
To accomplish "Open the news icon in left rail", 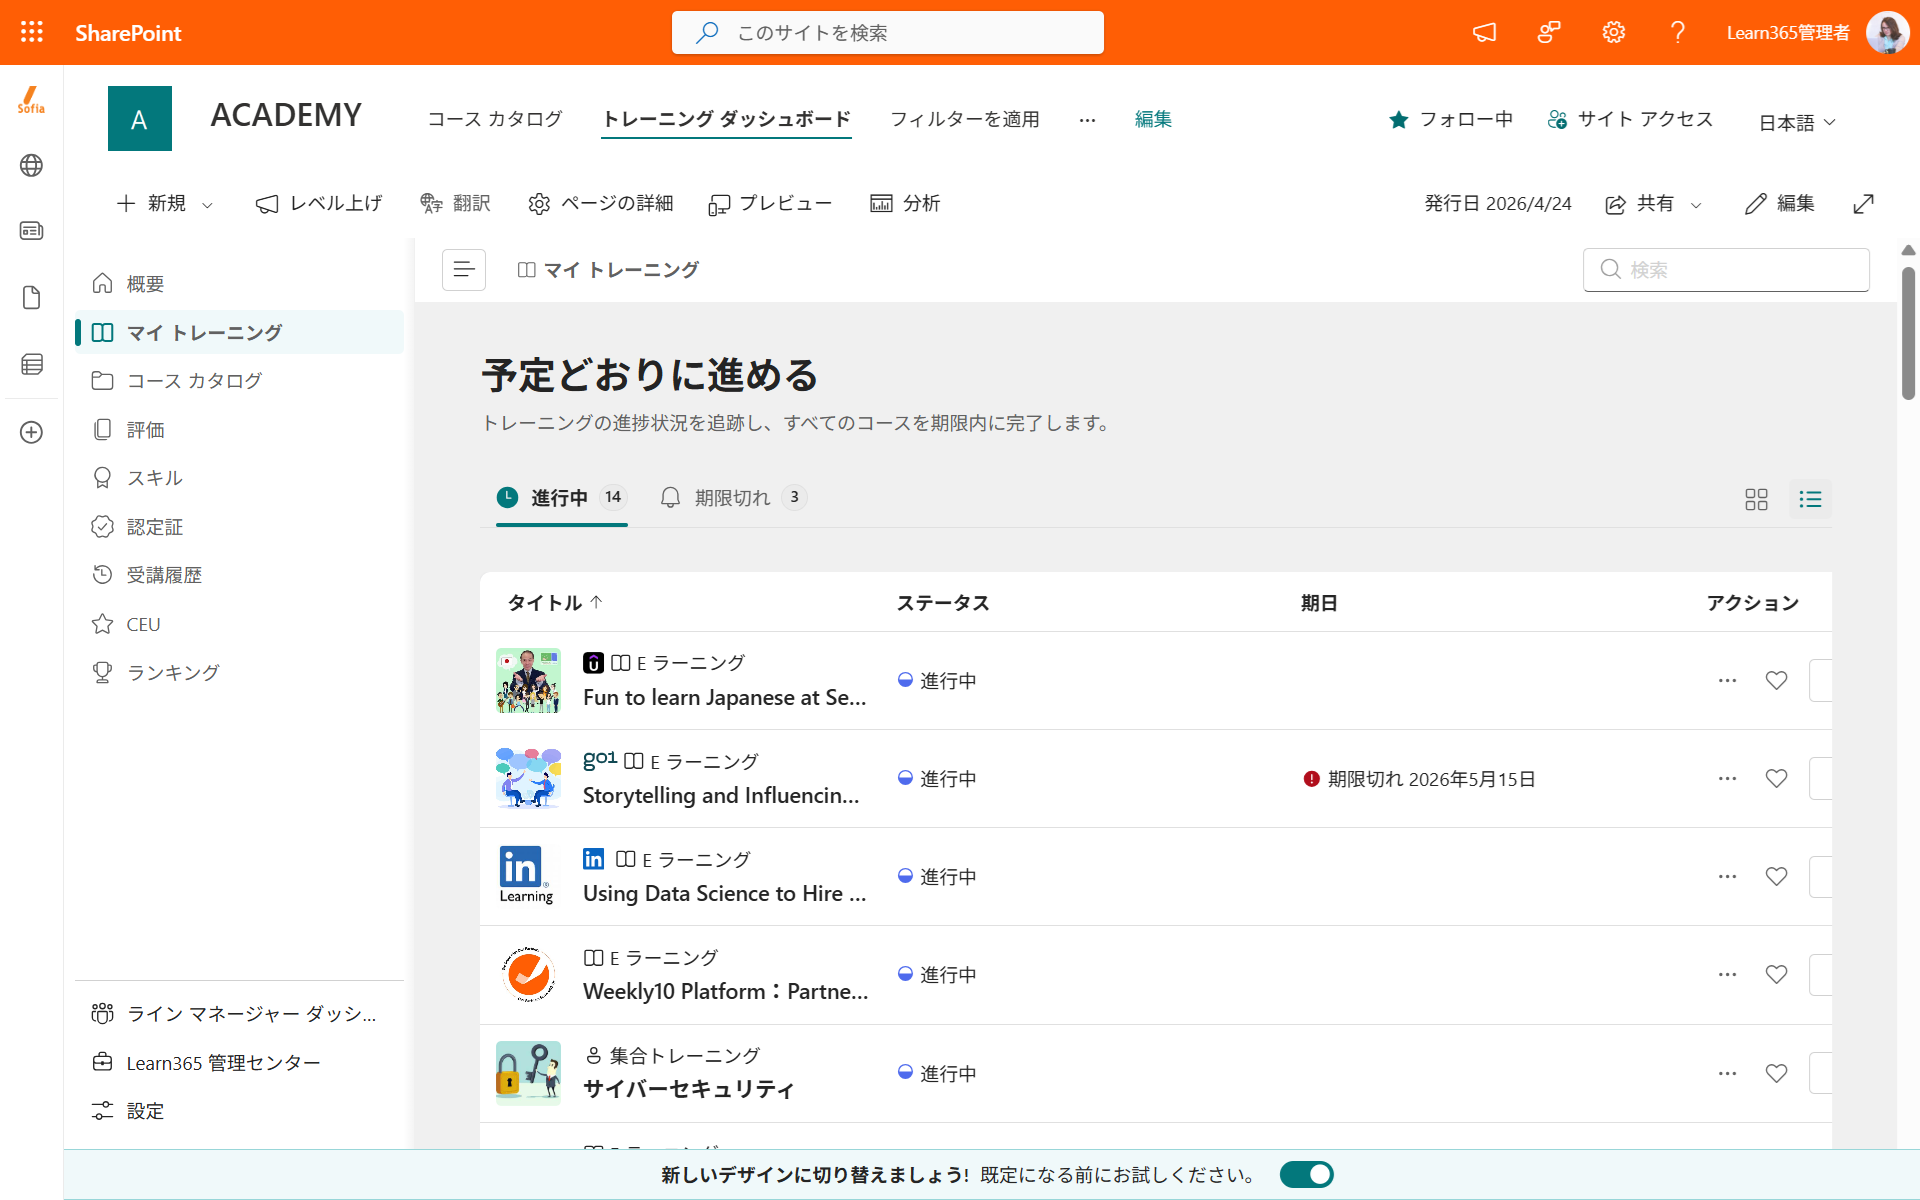I will coord(31,231).
